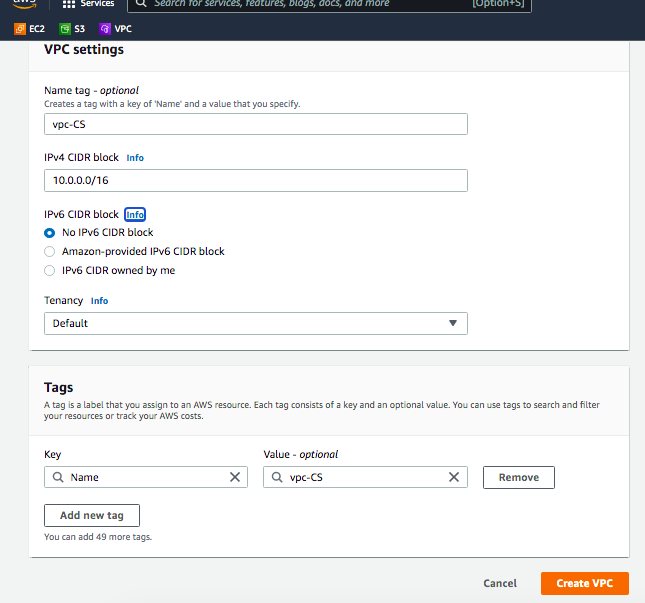Click the magnifier icon in Key field
645x603 pixels.
point(58,477)
